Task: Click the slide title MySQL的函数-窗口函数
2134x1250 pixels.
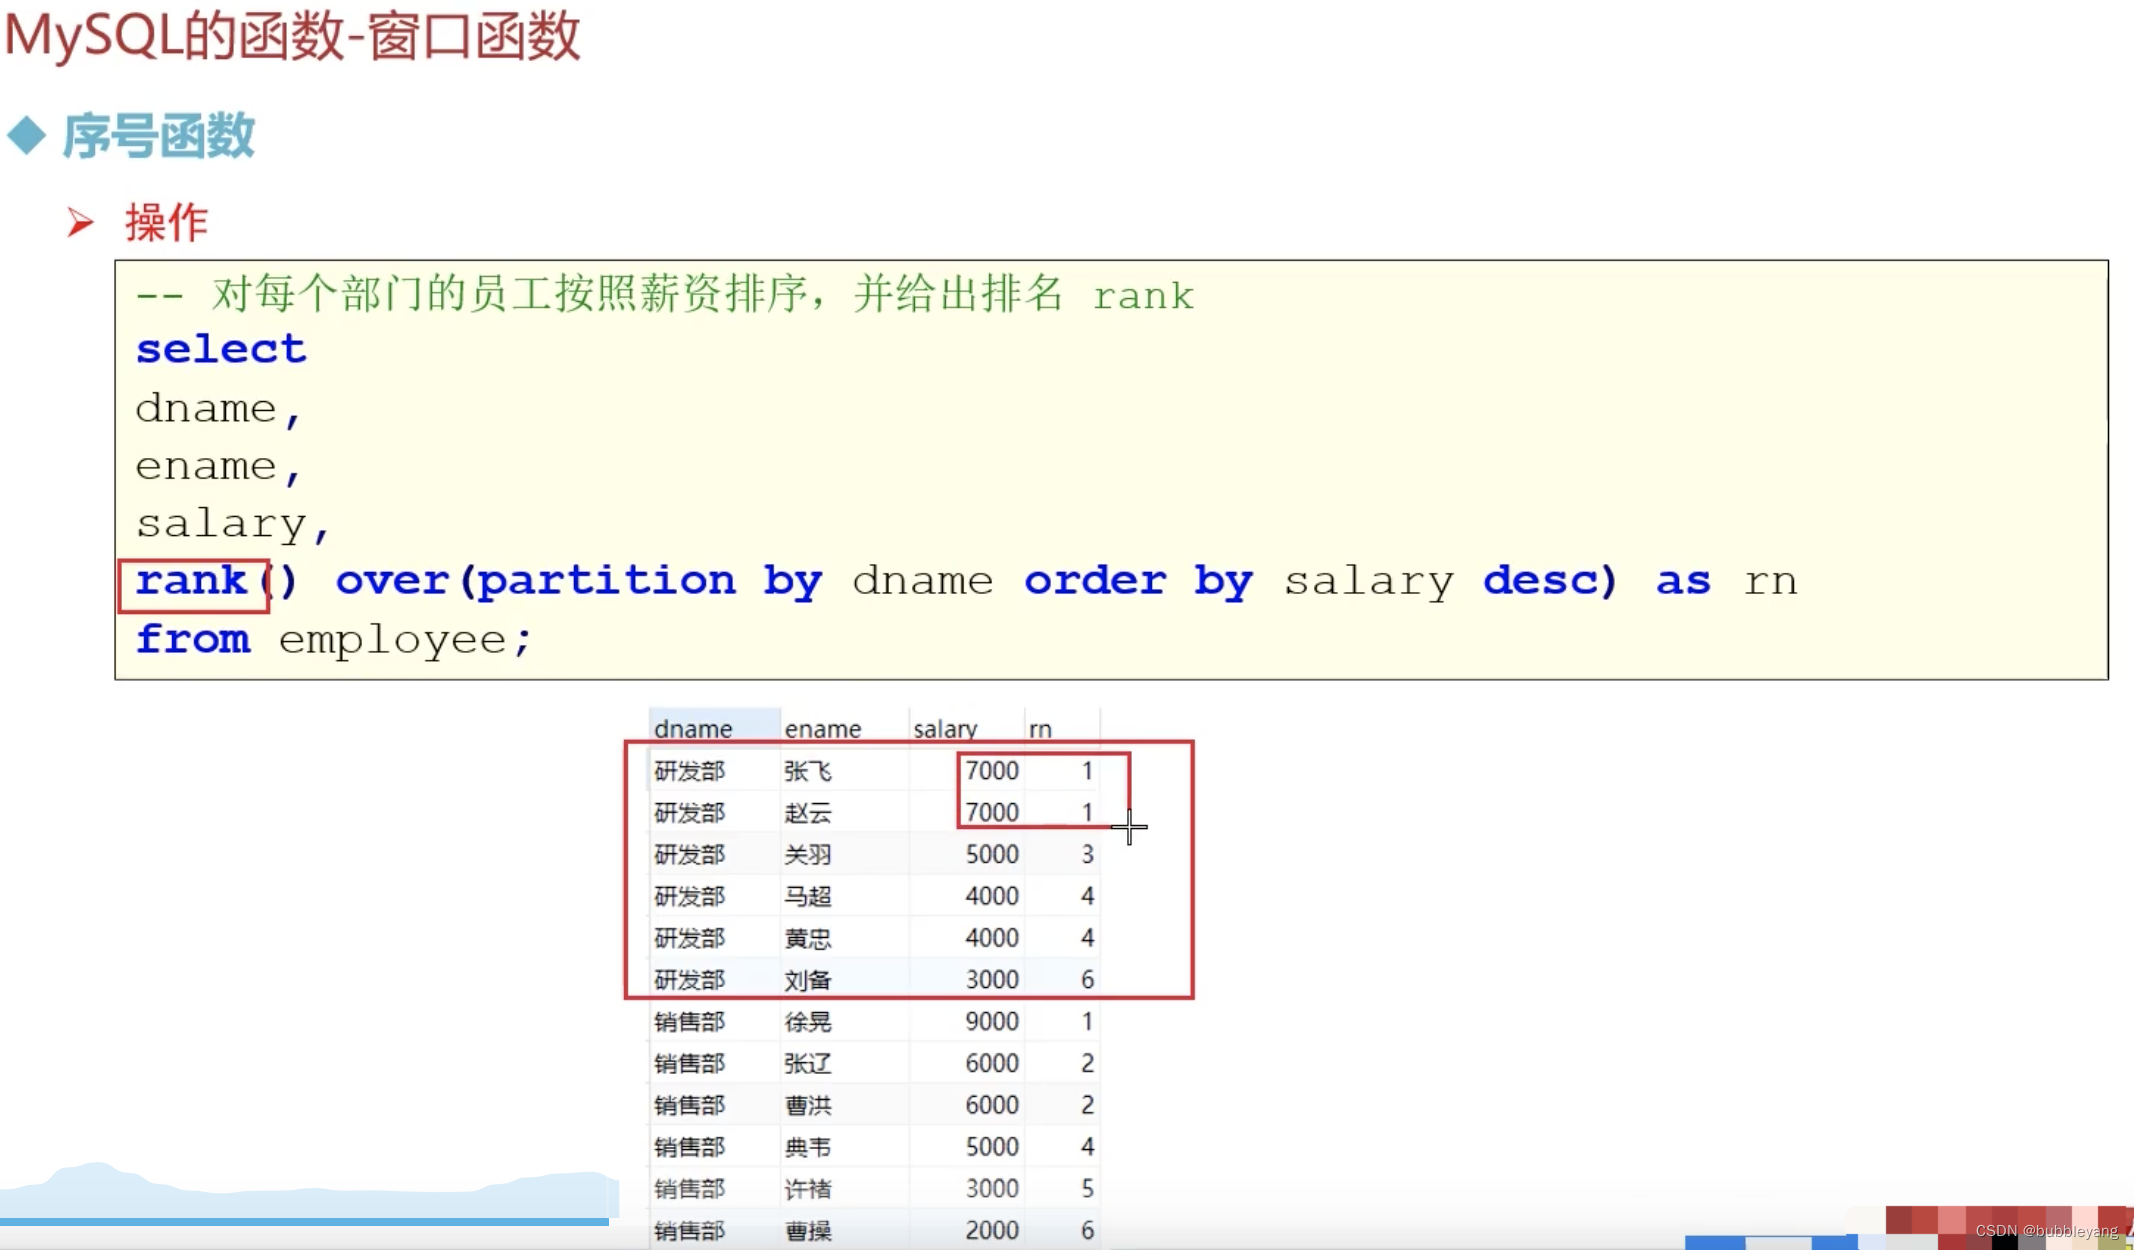Action: pos(293,37)
